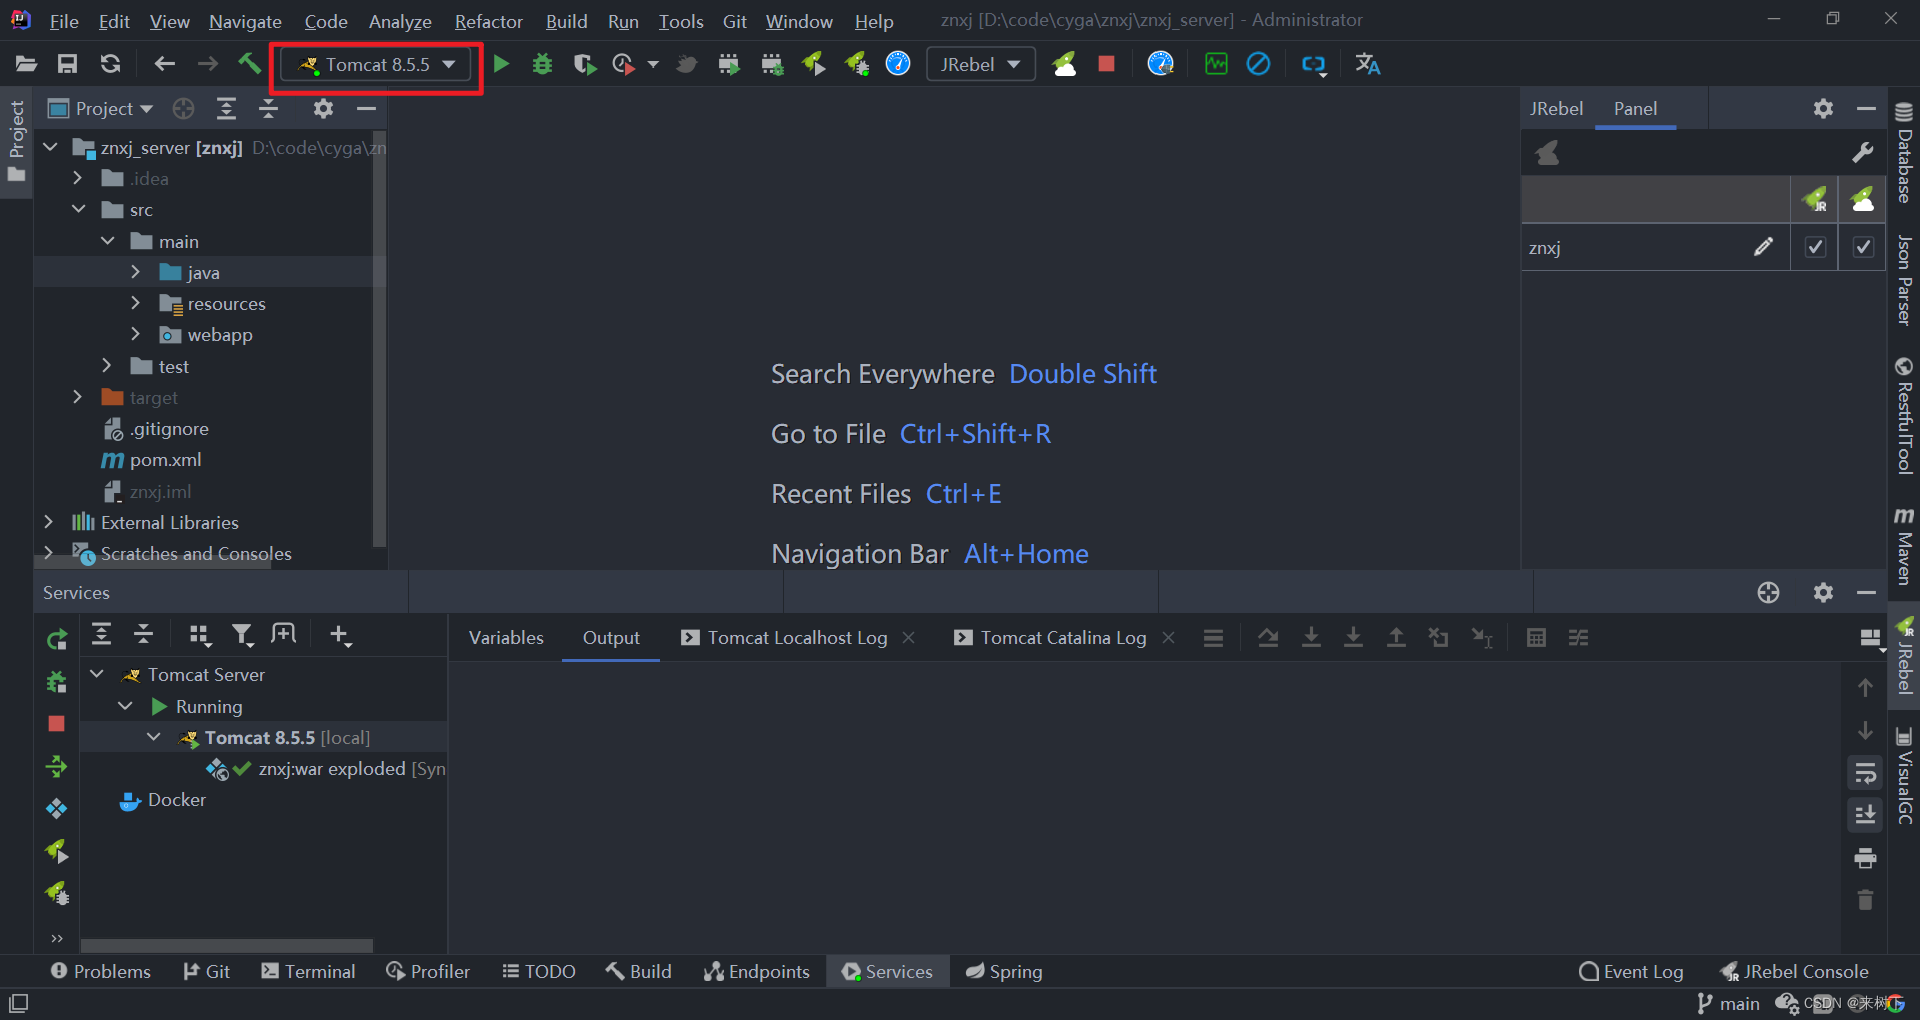The width and height of the screenshot is (1920, 1020).
Task: Click the main Git branch indicator
Action: click(1728, 1003)
